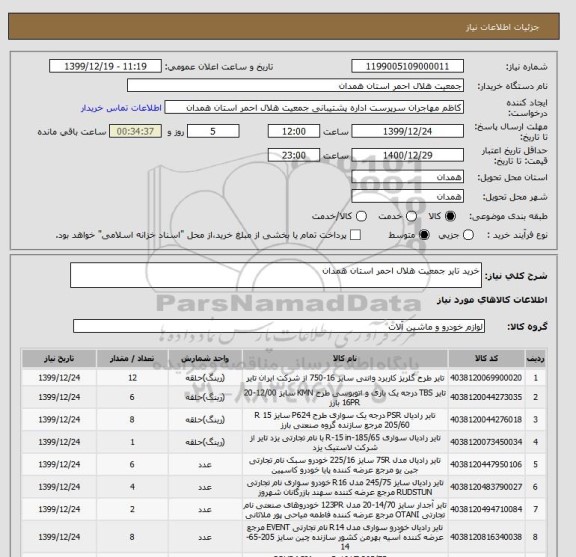Image resolution: width=576 pixels, height=557 pixels.
Task: Click the price validity time 23:00 field
Action: coord(294,155)
